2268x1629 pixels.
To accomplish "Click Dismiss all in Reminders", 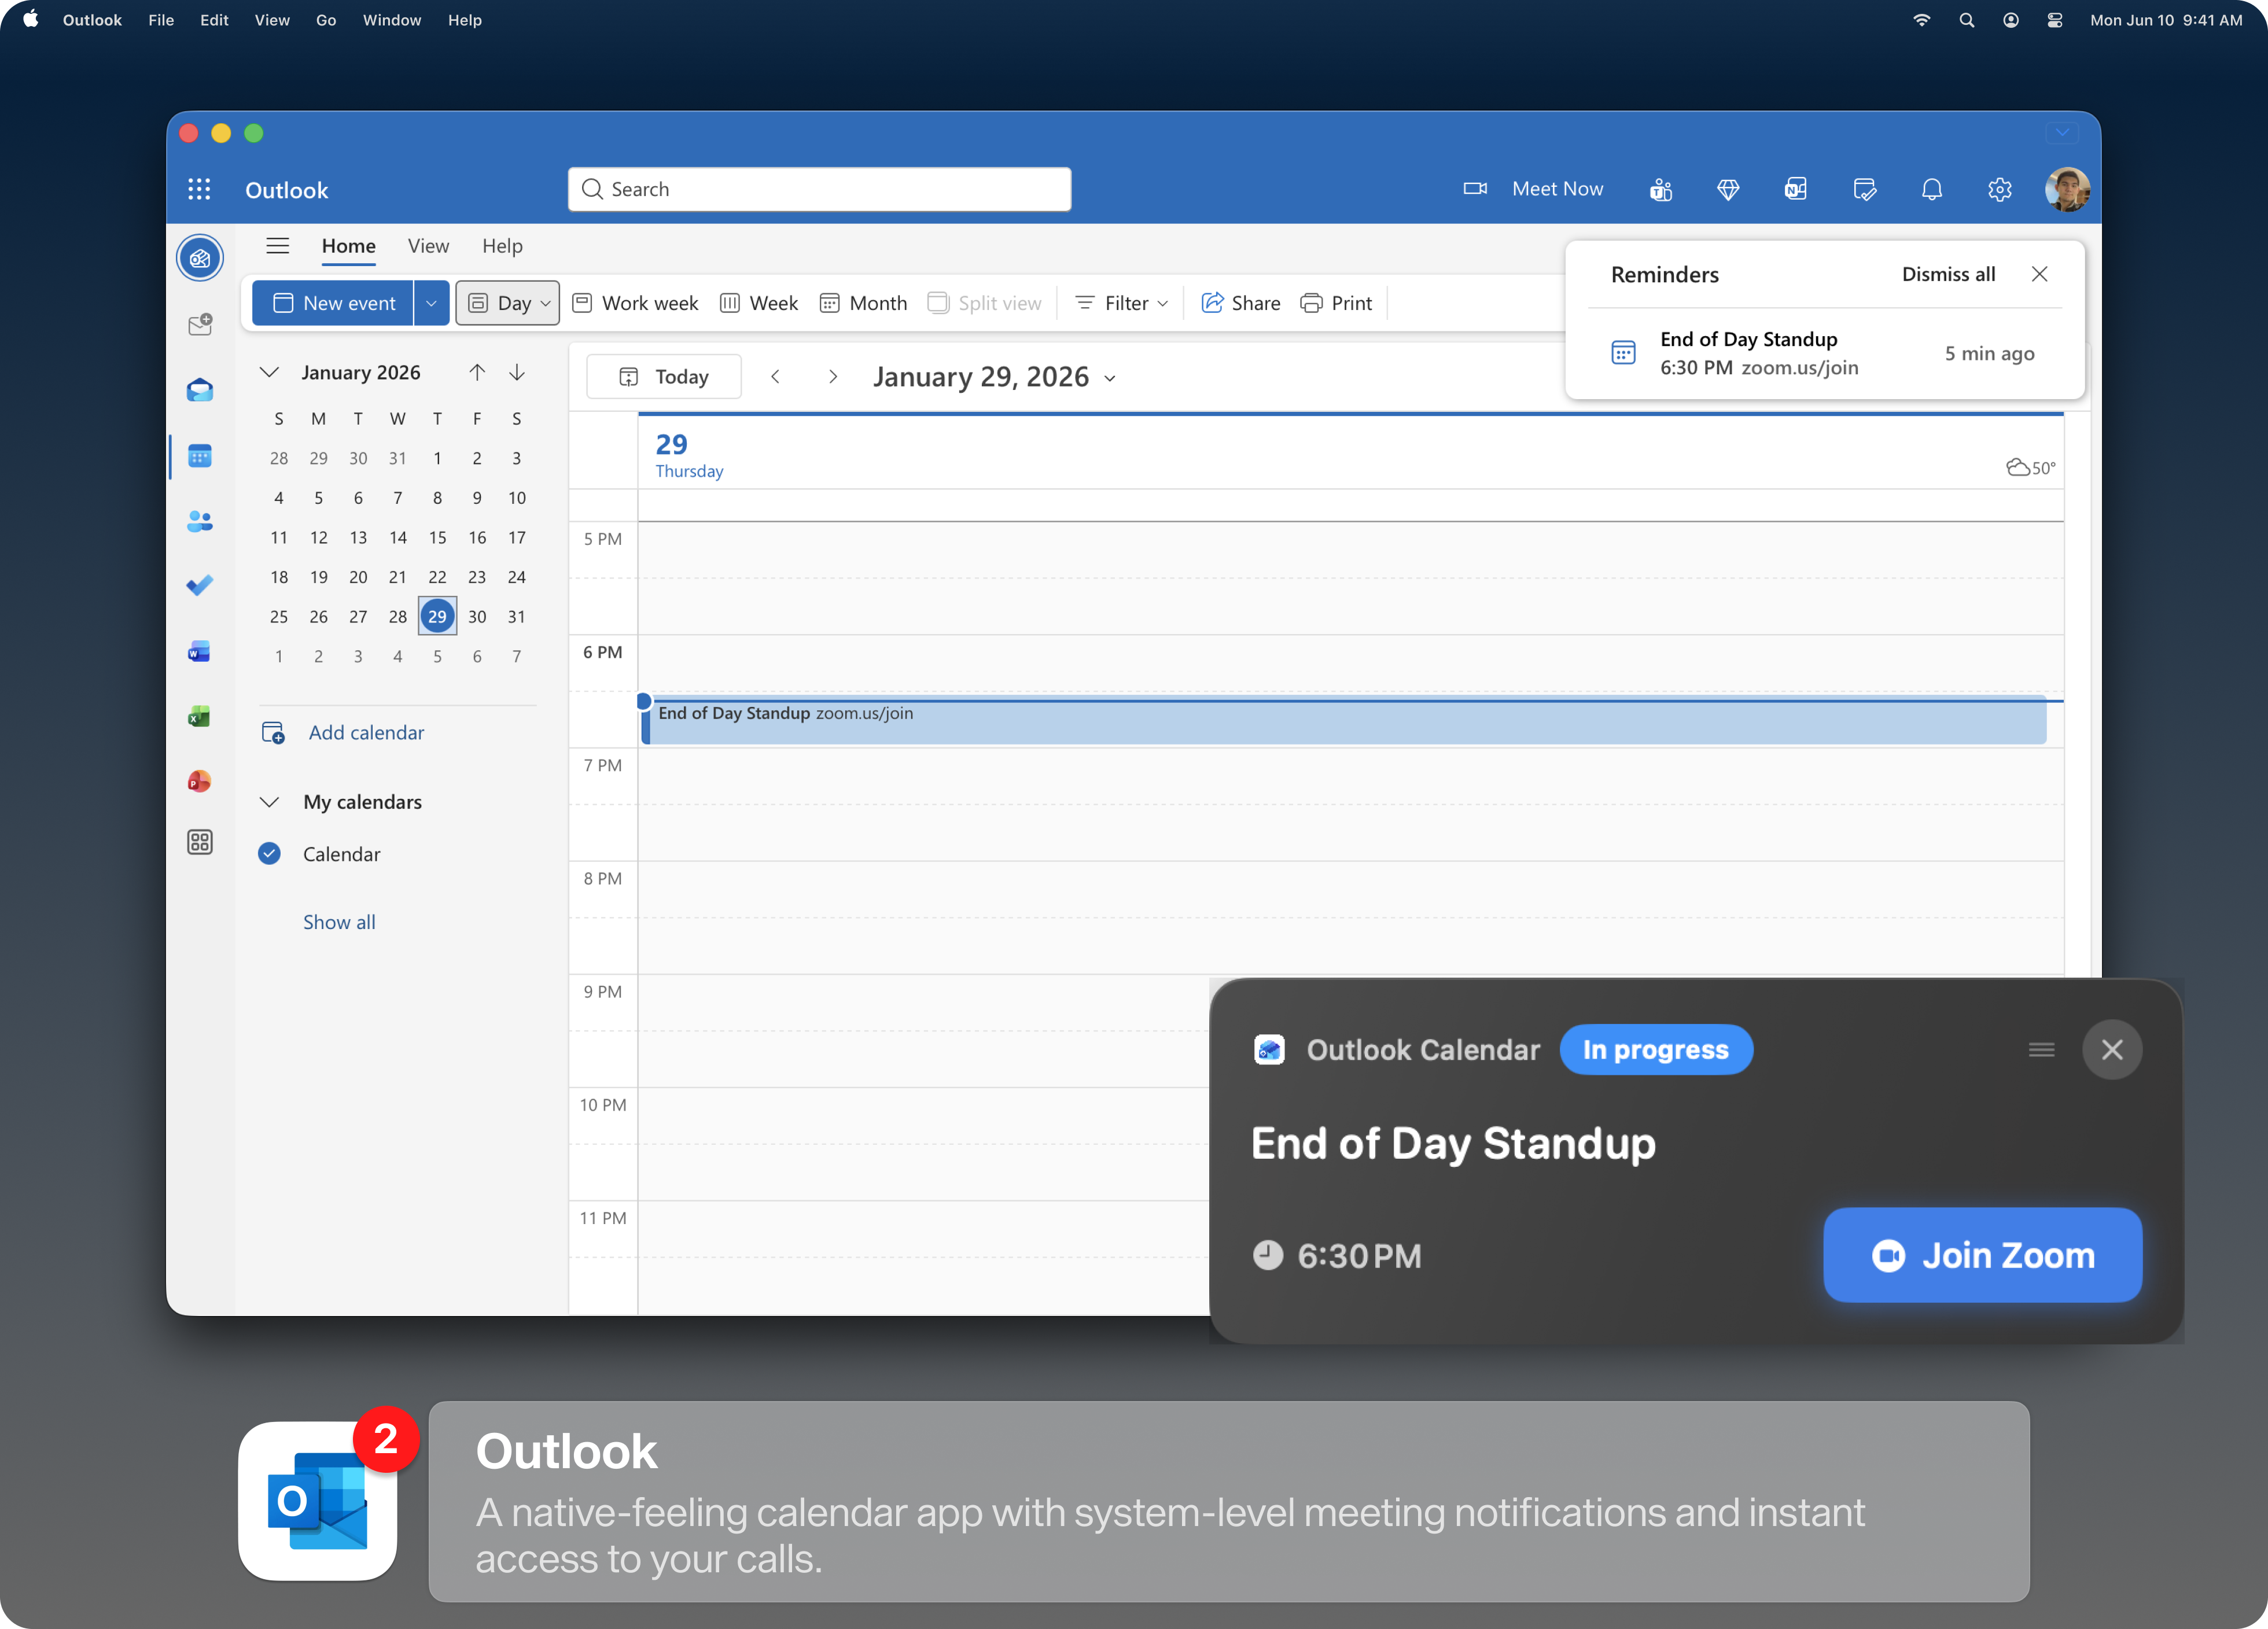I will 1948,274.
